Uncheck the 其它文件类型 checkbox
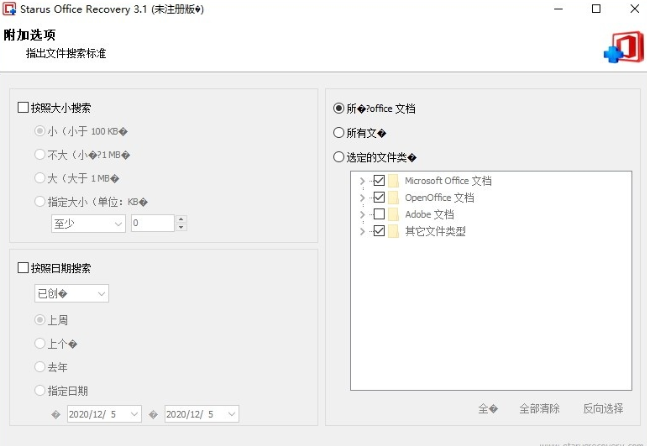Image resolution: width=647 pixels, height=446 pixels. pos(379,231)
